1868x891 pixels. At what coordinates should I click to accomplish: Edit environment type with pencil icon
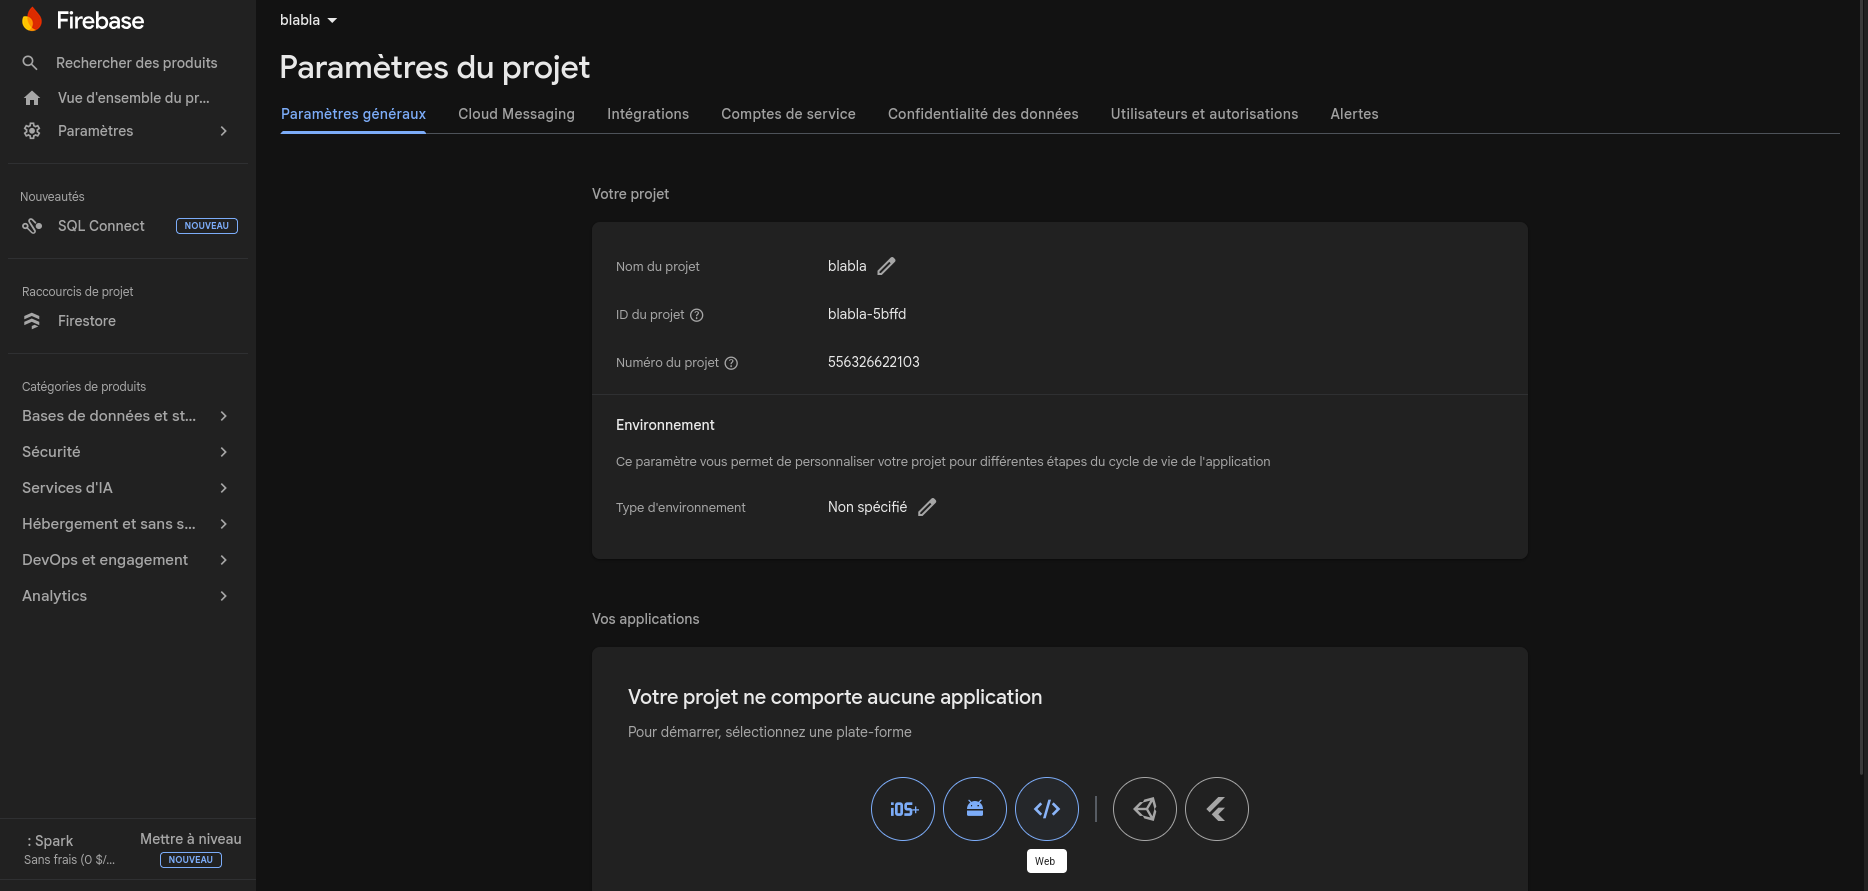pos(927,507)
